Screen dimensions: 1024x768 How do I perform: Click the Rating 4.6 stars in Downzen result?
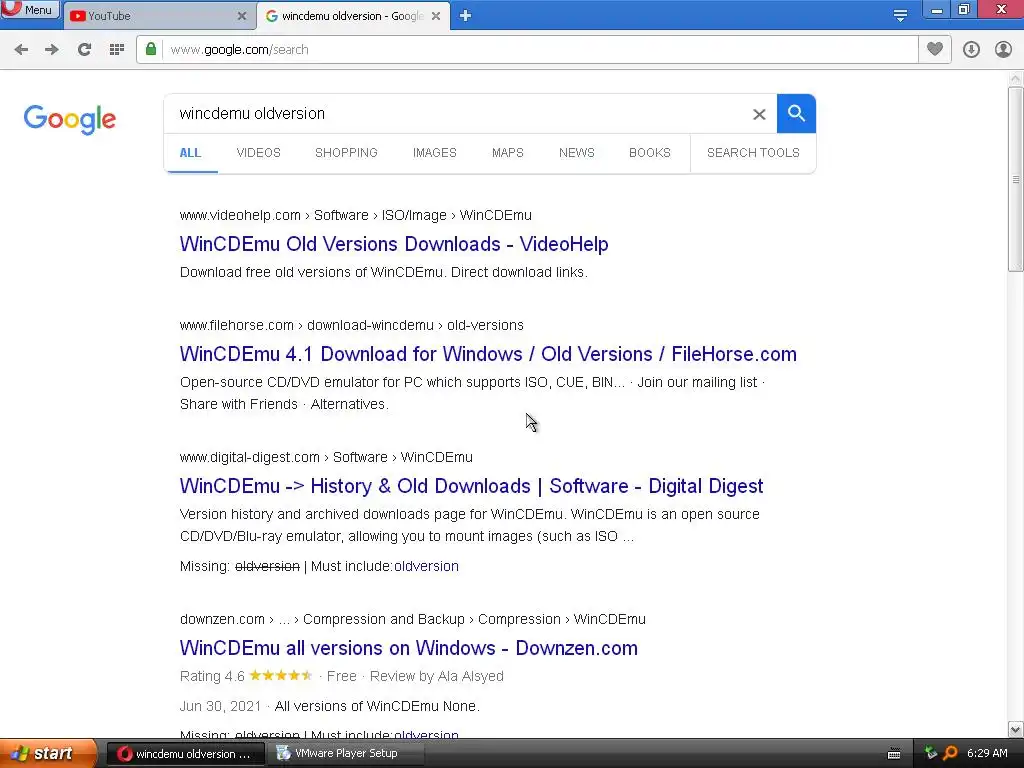click(281, 676)
